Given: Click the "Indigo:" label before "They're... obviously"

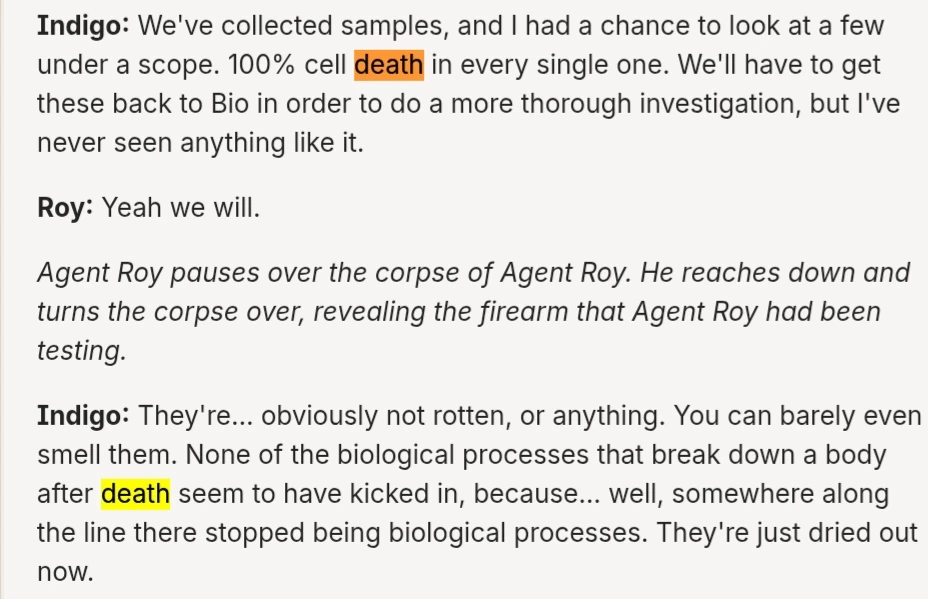Looking at the screenshot, I should pos(83,416).
